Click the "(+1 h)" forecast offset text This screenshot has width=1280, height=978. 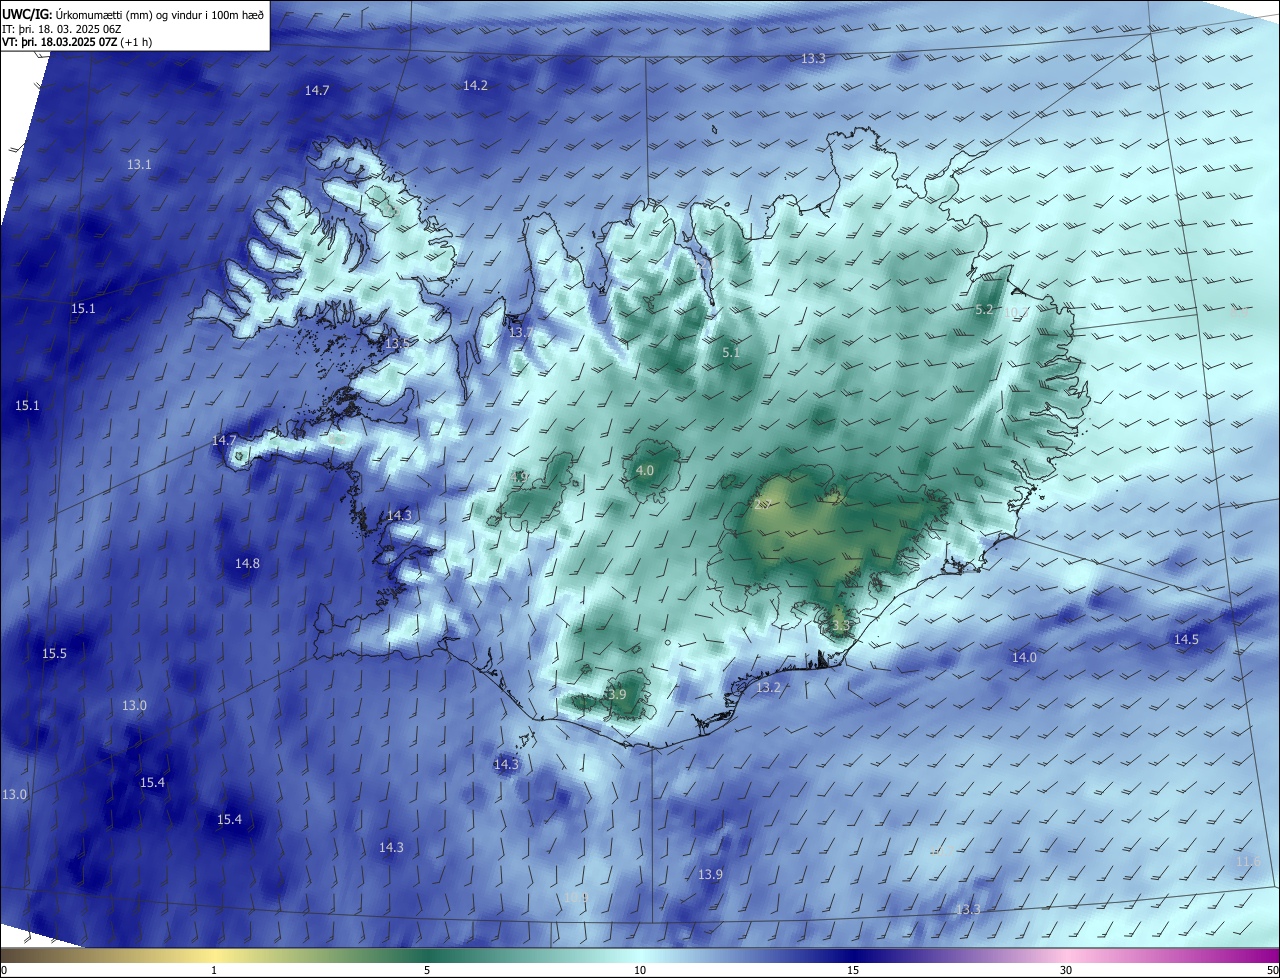[x=136, y=42]
